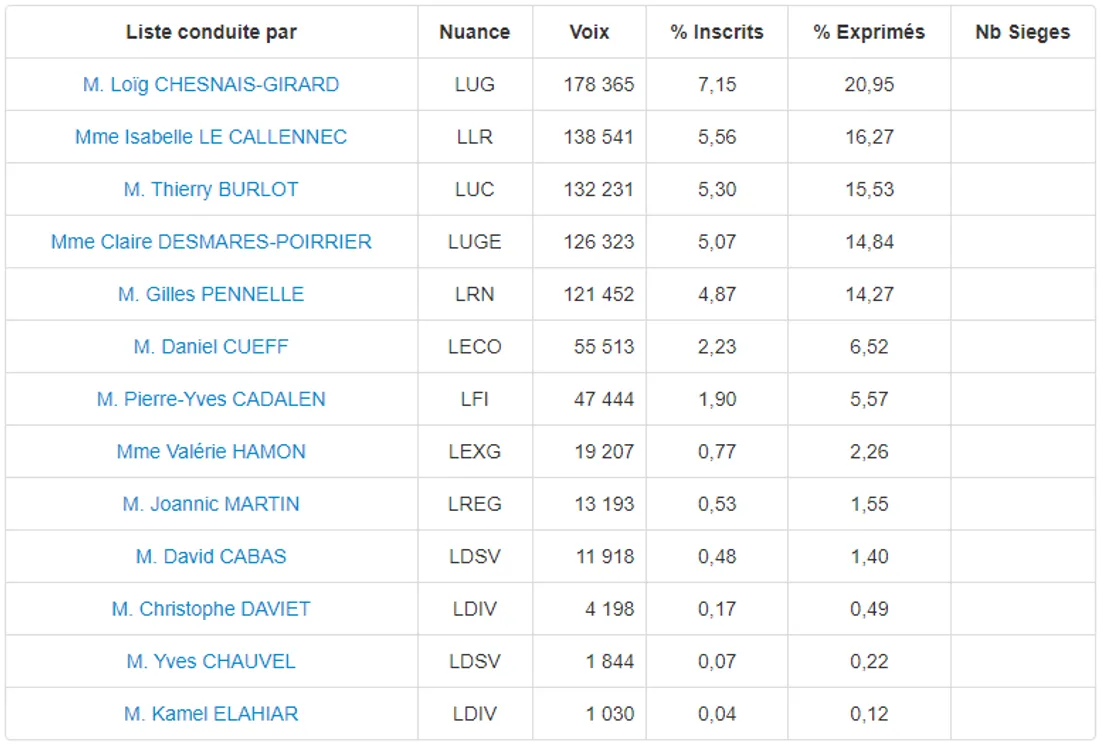Click M. Yves CHAUVEL name link
Viewport: 1100px width, 744px height.
point(211,662)
